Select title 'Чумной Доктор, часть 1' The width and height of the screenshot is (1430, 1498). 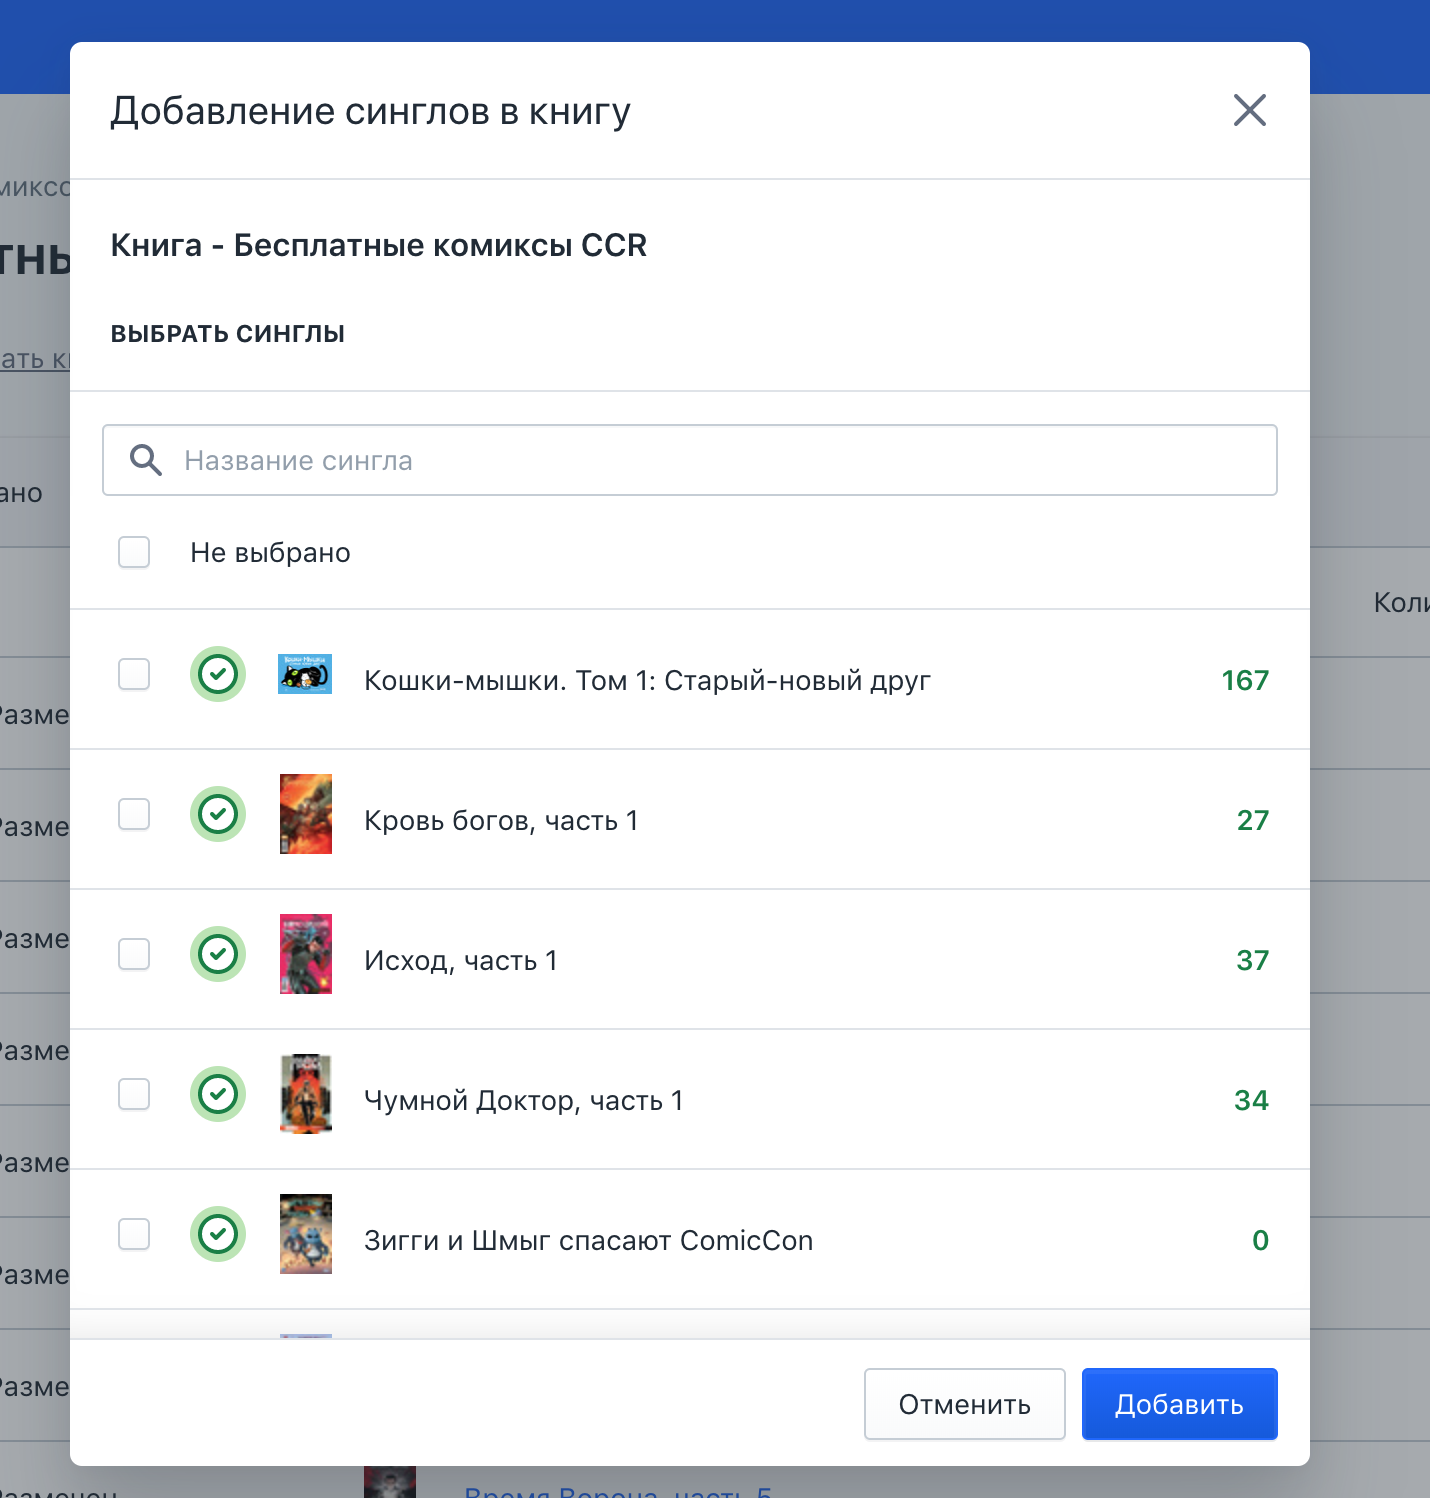(524, 1101)
